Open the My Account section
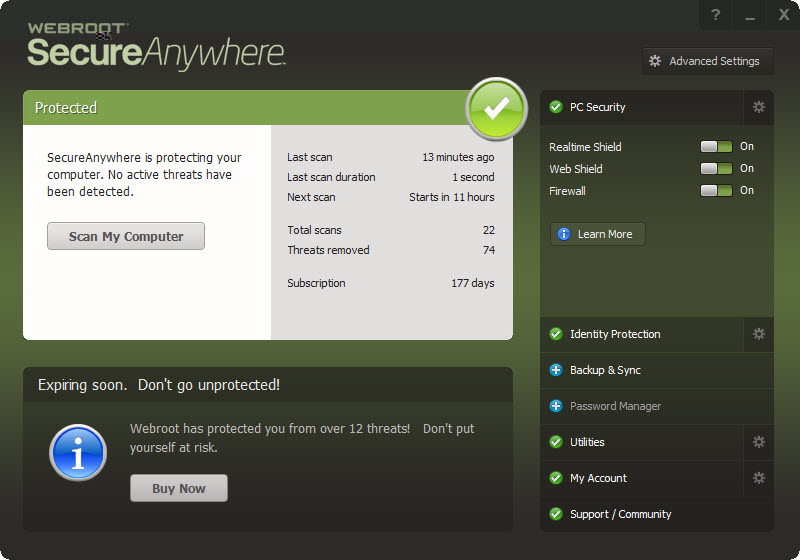Image resolution: width=800 pixels, height=560 pixels. (641, 478)
